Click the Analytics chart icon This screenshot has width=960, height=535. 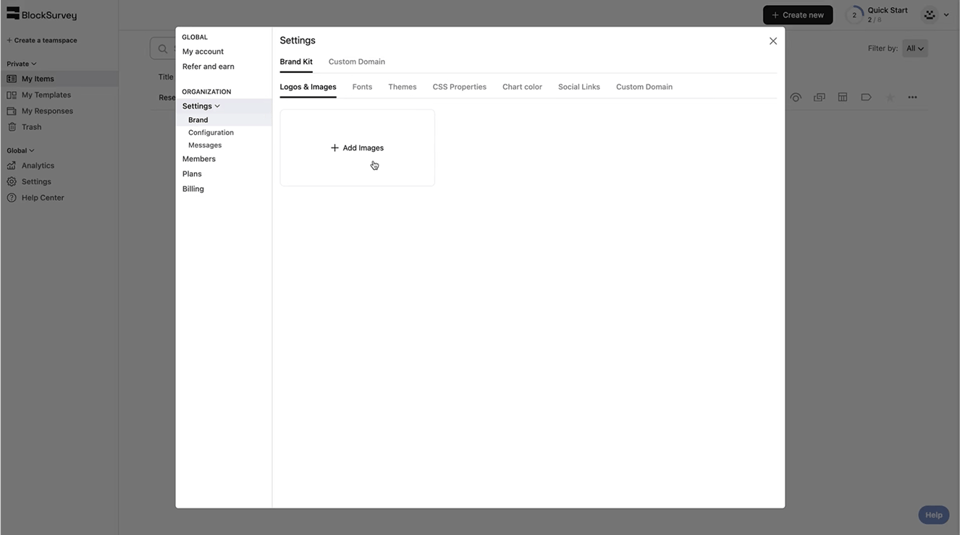pos(12,165)
